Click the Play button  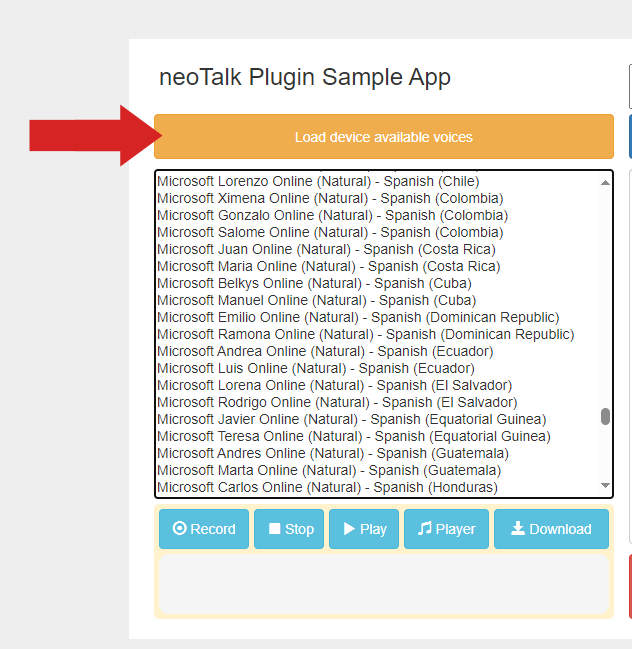(364, 529)
